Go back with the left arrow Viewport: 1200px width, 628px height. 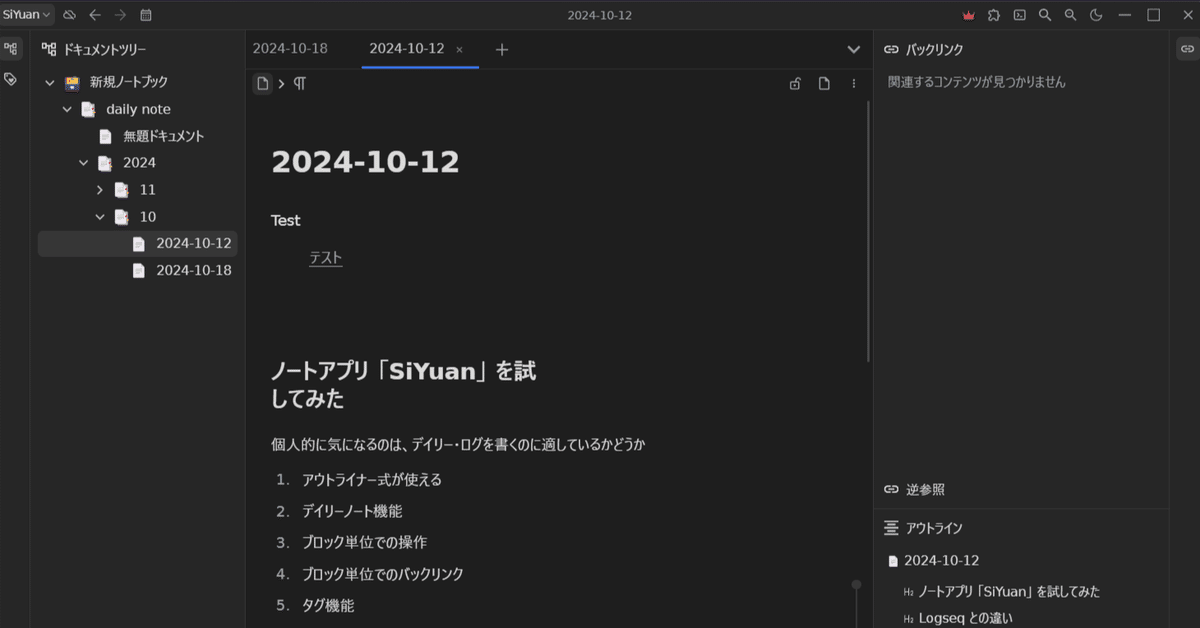95,15
